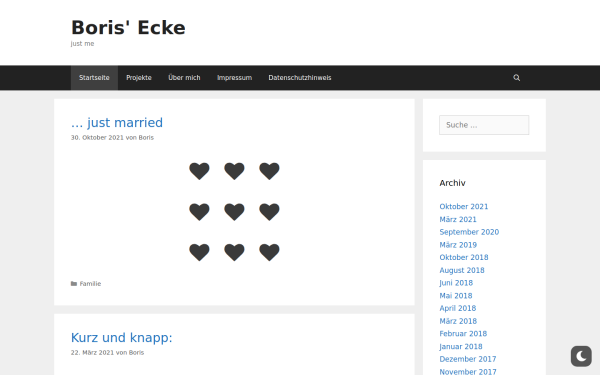
Task: Open the Datenschutzhinweis page
Action: (x=300, y=78)
